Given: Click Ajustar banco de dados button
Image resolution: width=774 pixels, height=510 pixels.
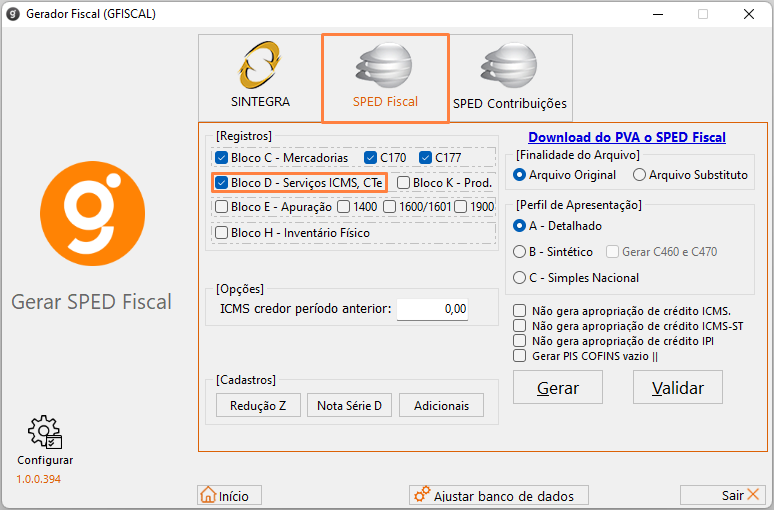Looking at the screenshot, I should point(499,495).
